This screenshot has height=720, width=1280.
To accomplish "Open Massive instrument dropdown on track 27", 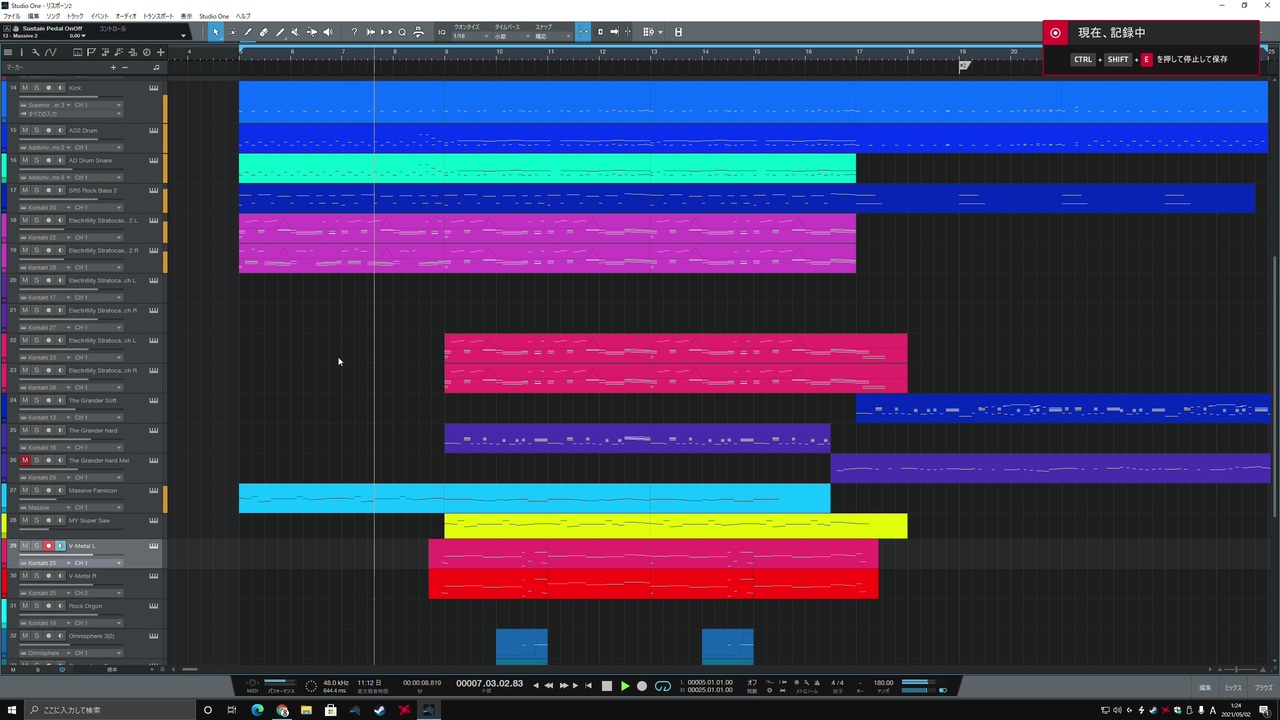I will coord(46,507).
